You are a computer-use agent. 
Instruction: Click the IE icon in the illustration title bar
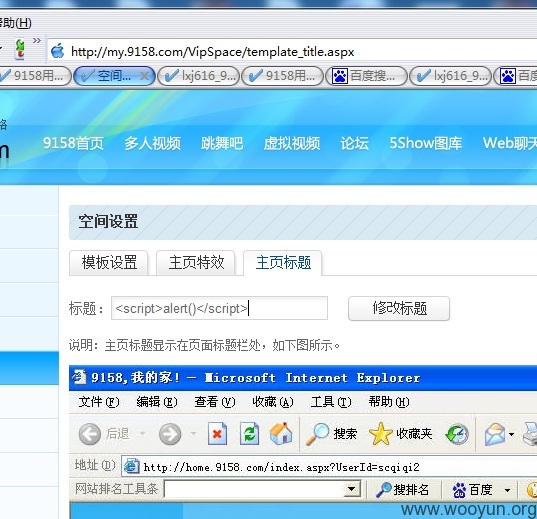(x=79, y=377)
